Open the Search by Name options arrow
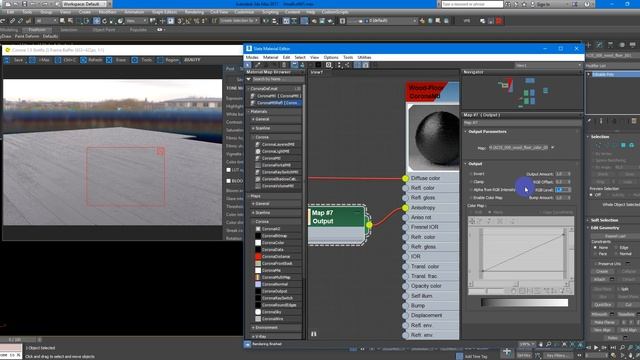This screenshot has width=640, height=360. pos(249,79)
